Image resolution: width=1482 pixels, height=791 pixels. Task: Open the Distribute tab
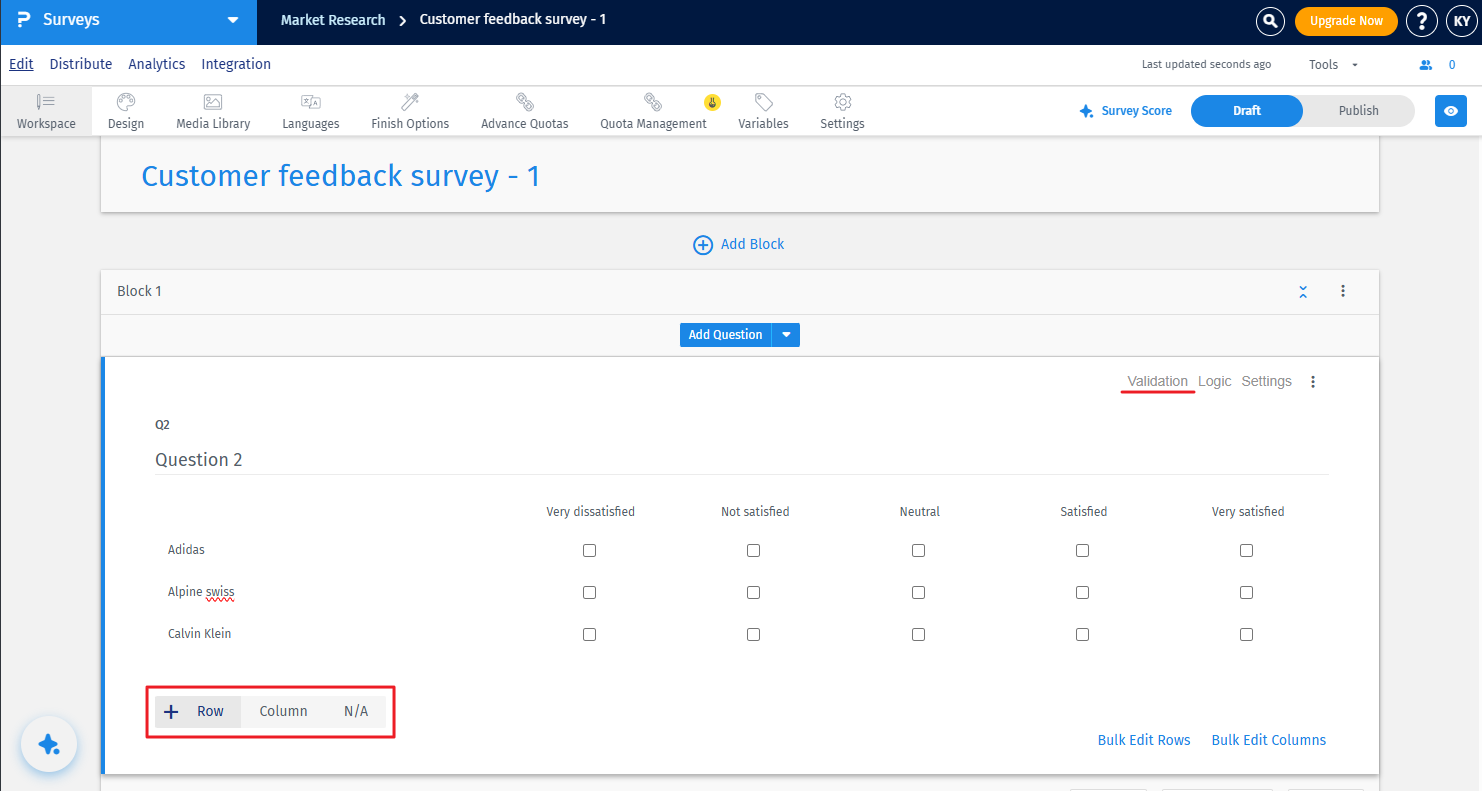coord(81,64)
